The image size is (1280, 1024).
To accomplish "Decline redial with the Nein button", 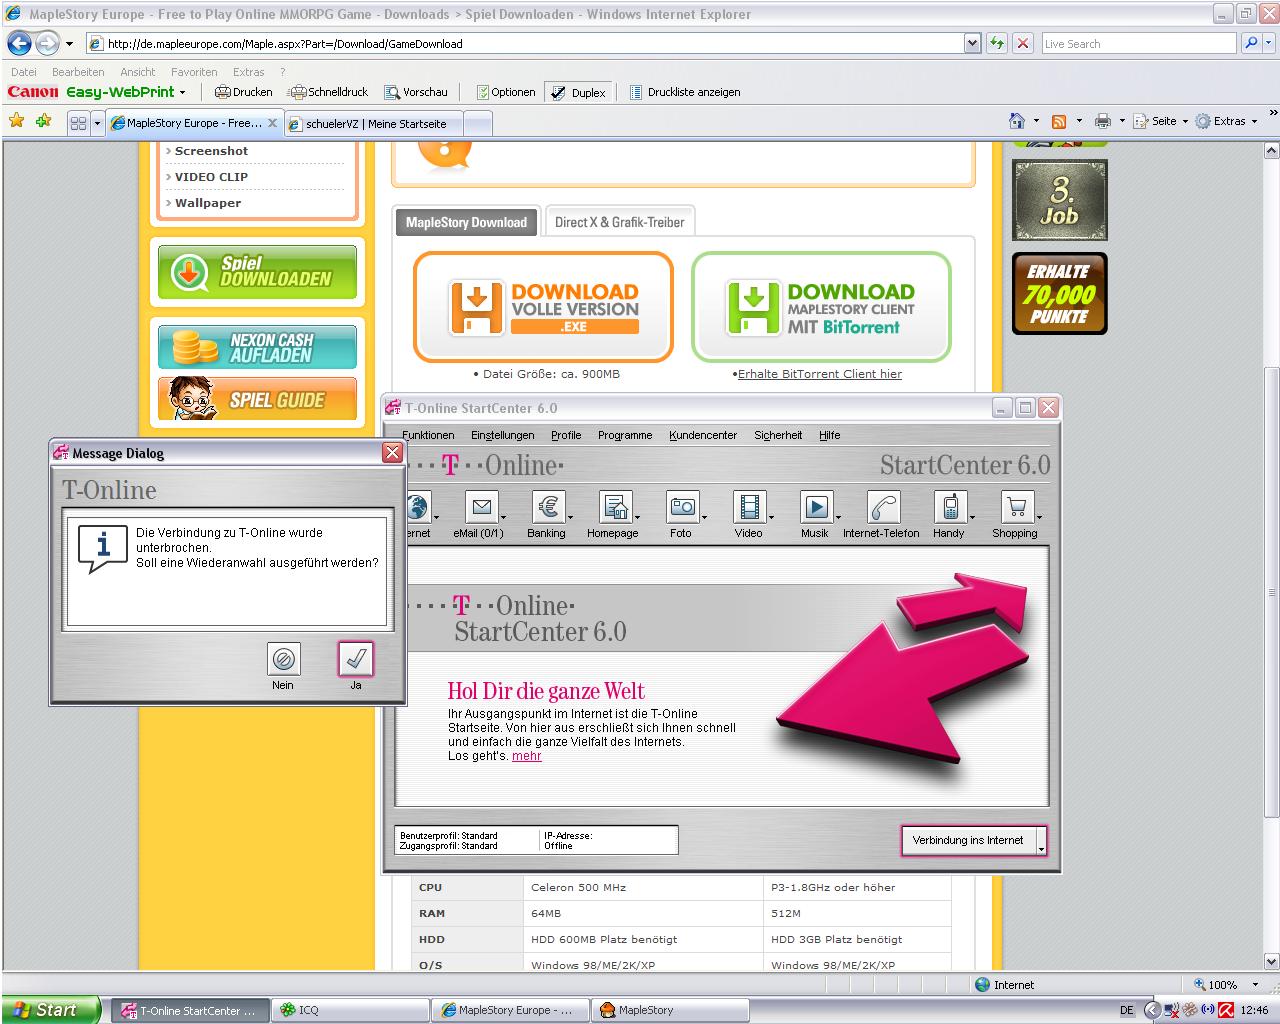I will (x=284, y=659).
